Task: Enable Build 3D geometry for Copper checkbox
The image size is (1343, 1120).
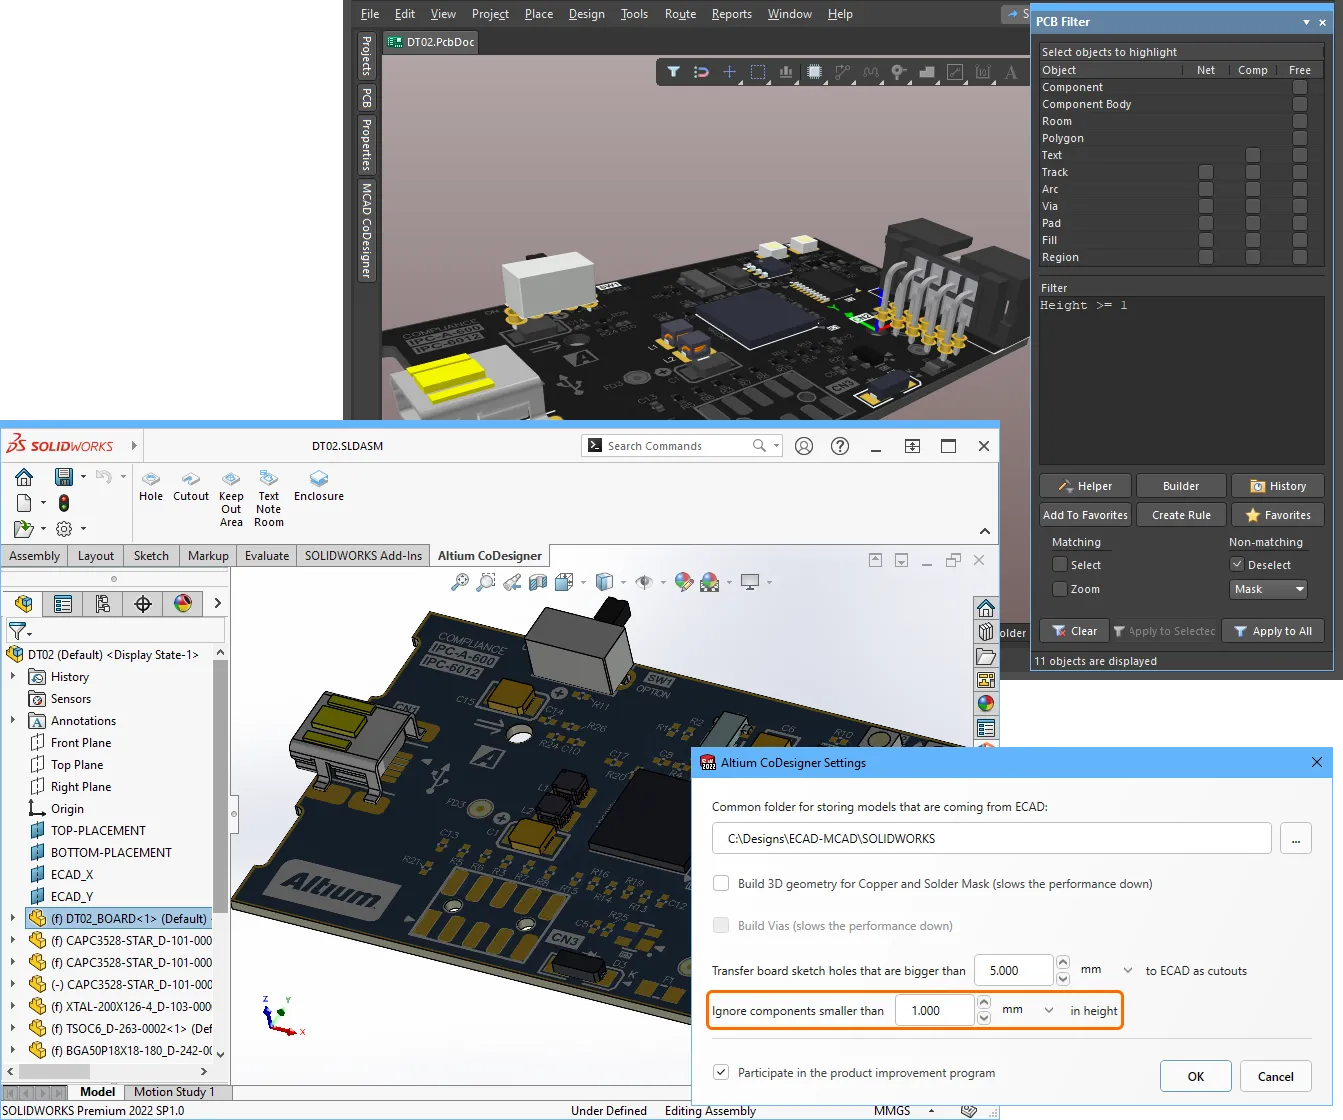Action: click(x=721, y=883)
